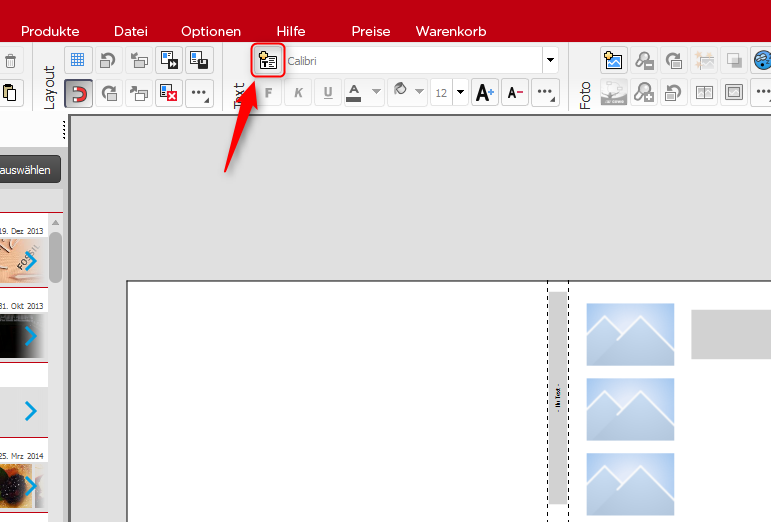Open the Datei menu

click(x=131, y=31)
